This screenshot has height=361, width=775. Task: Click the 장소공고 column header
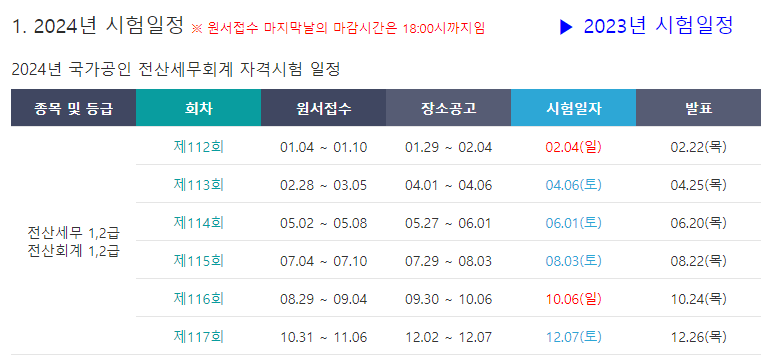point(448,108)
